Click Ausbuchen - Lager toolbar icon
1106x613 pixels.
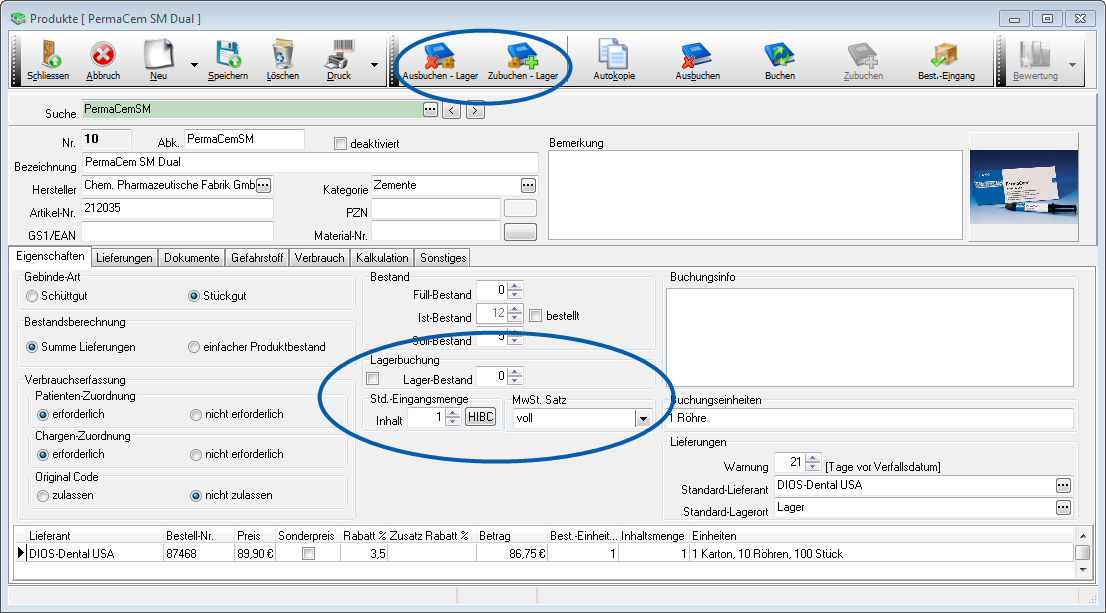click(439, 55)
